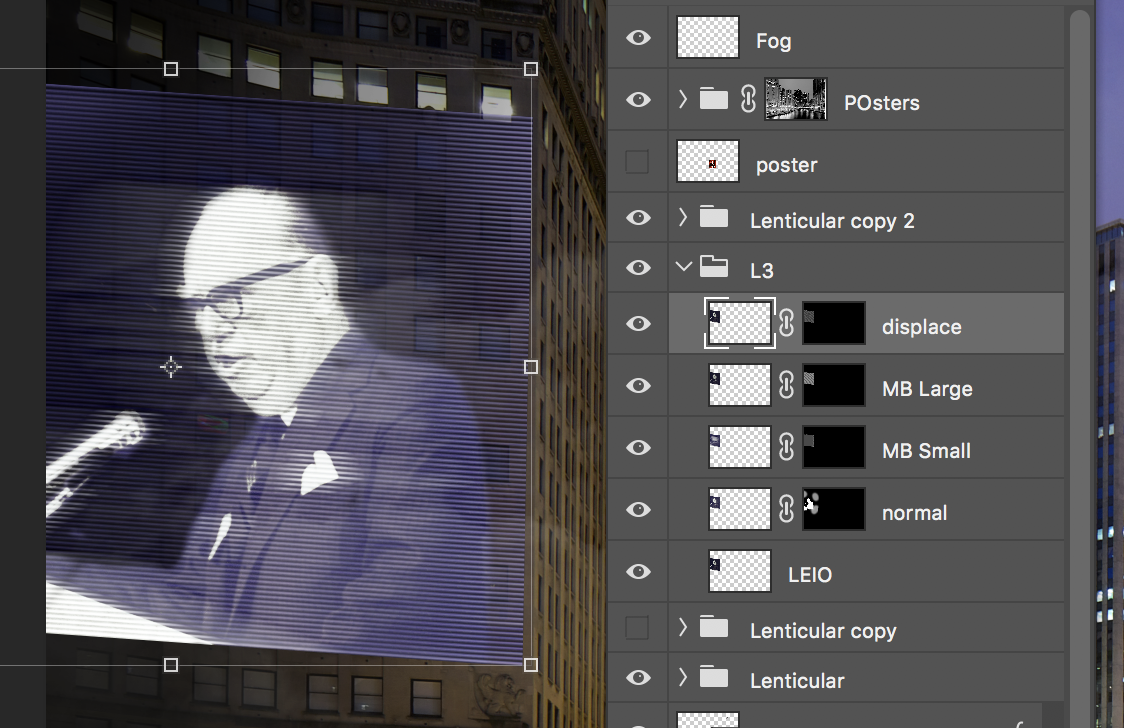Click the Lenticular copy group name

[x=823, y=631]
